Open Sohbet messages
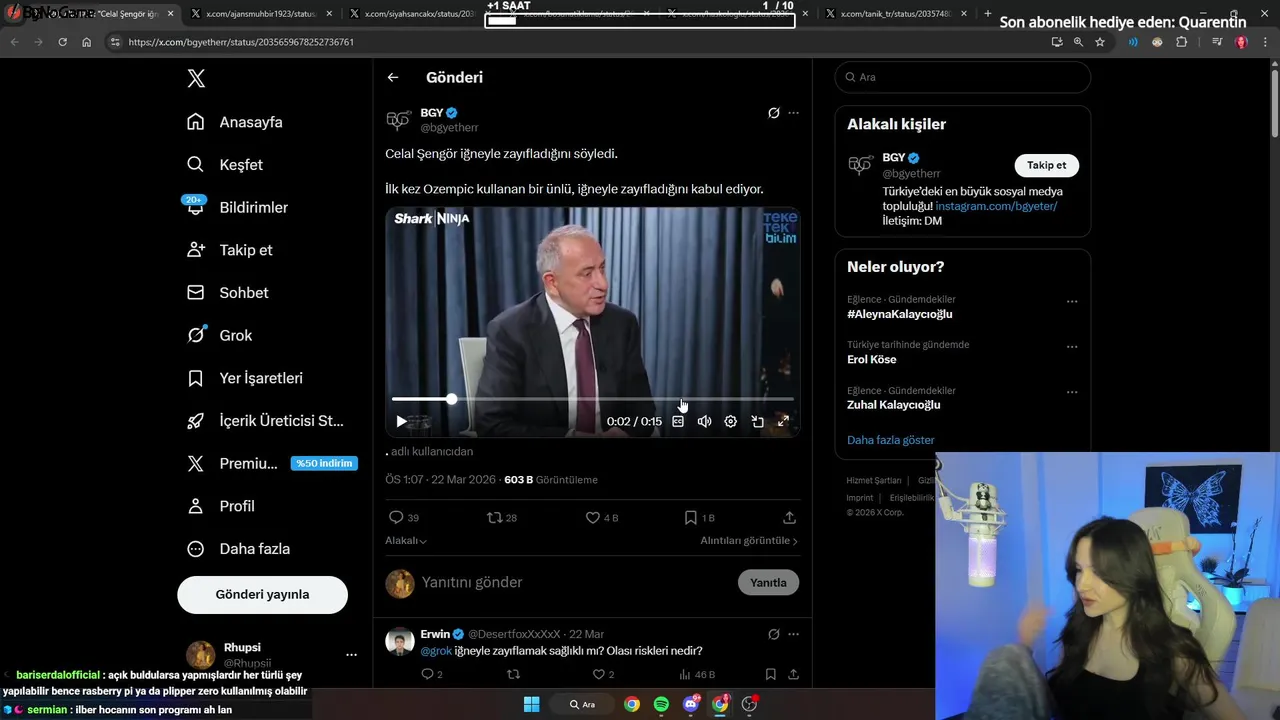Screen dimensions: 1280x720 coord(227,293)
